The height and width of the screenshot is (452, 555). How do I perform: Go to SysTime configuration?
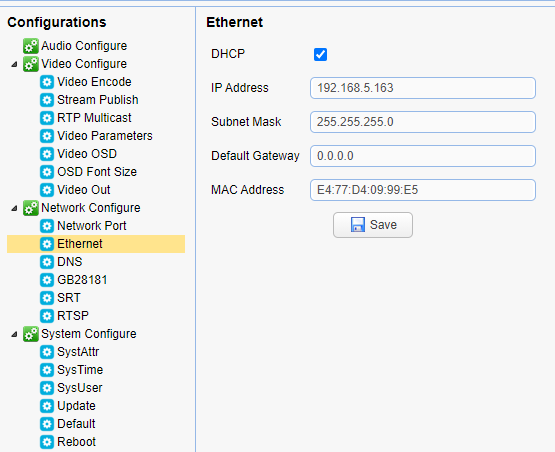point(80,370)
